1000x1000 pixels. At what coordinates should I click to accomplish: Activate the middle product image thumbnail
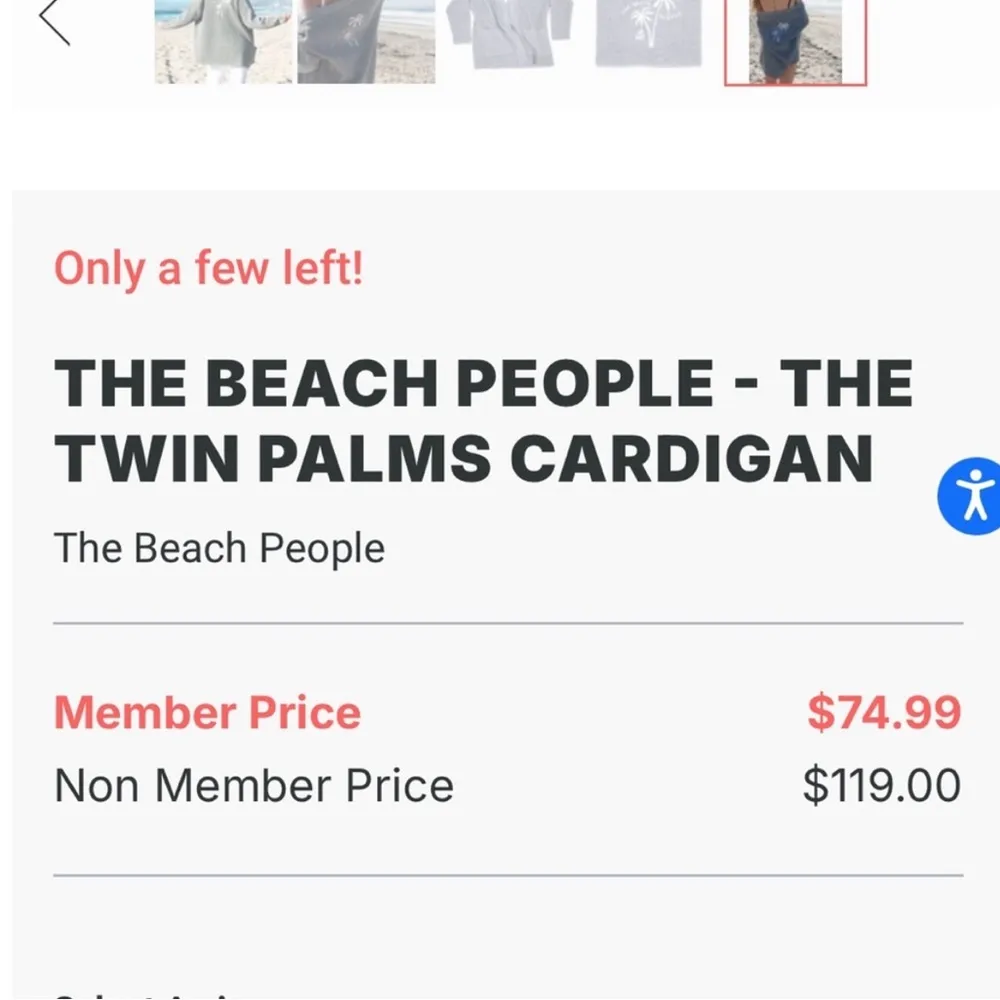tap(510, 40)
